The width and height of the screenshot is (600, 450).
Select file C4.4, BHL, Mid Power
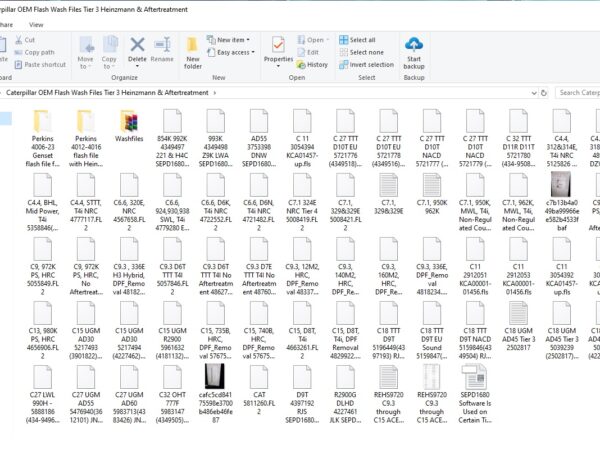point(42,202)
